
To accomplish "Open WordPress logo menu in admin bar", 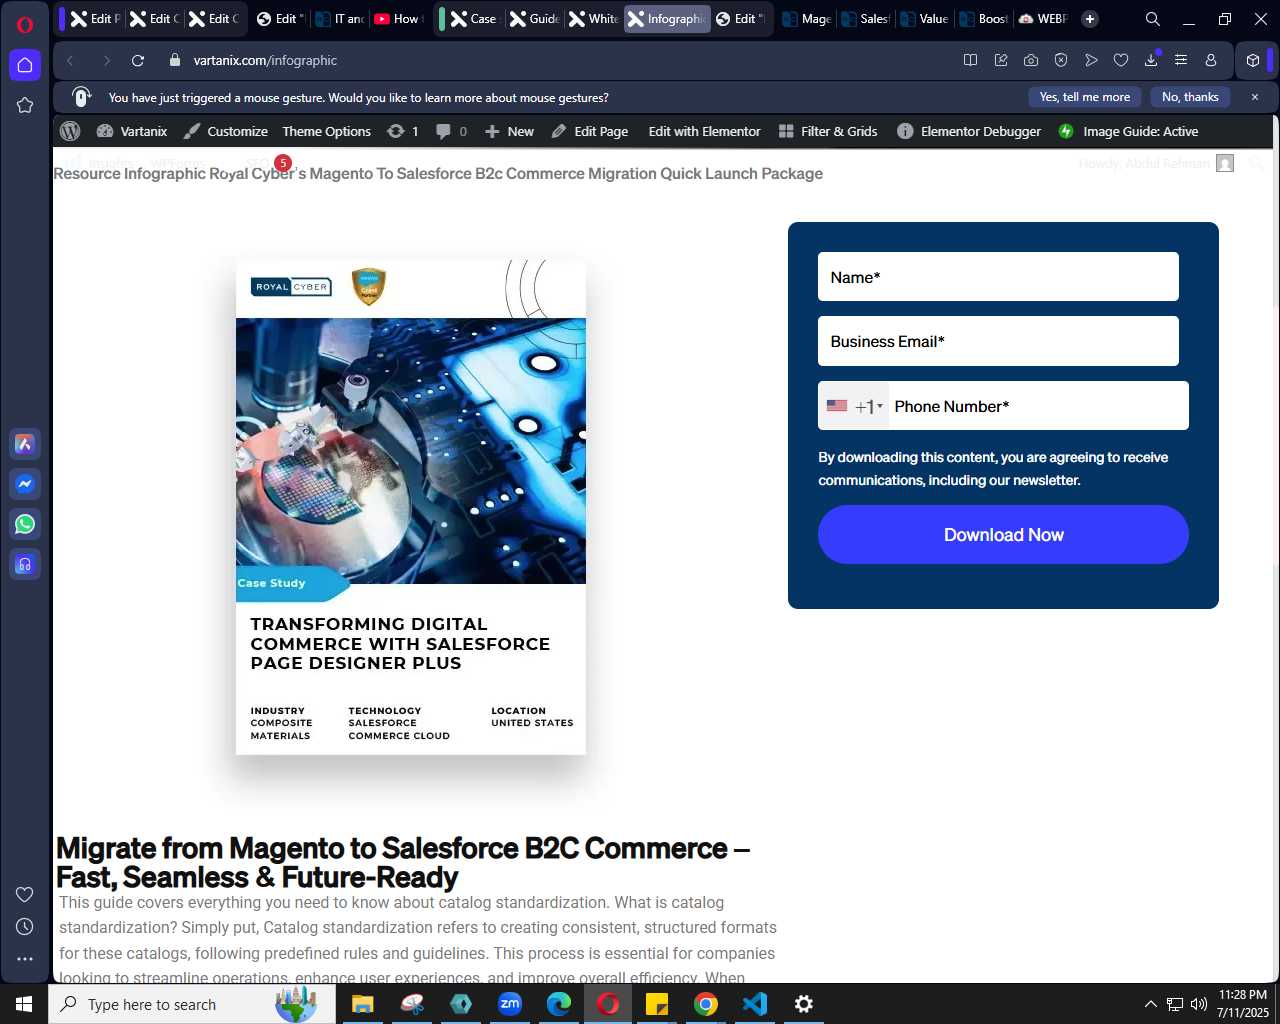I will pyautogui.click(x=70, y=131).
